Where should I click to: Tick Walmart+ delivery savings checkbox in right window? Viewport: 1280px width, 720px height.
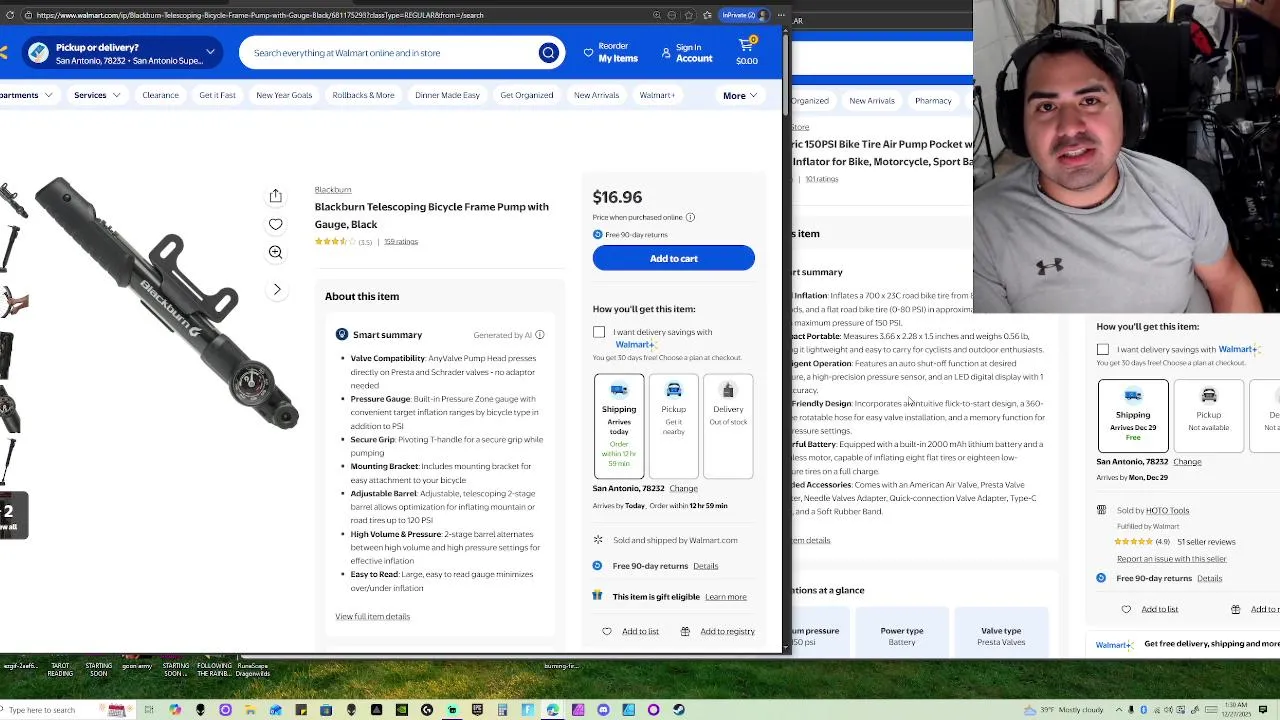click(x=1103, y=349)
